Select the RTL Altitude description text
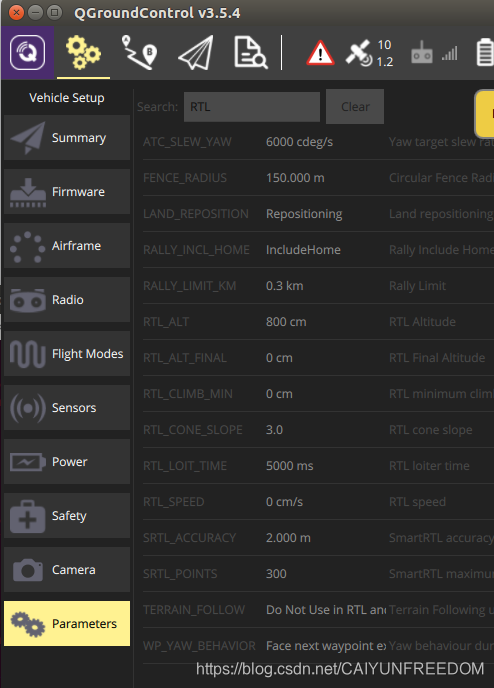Screen dimensions: 494x688 (x=422, y=322)
